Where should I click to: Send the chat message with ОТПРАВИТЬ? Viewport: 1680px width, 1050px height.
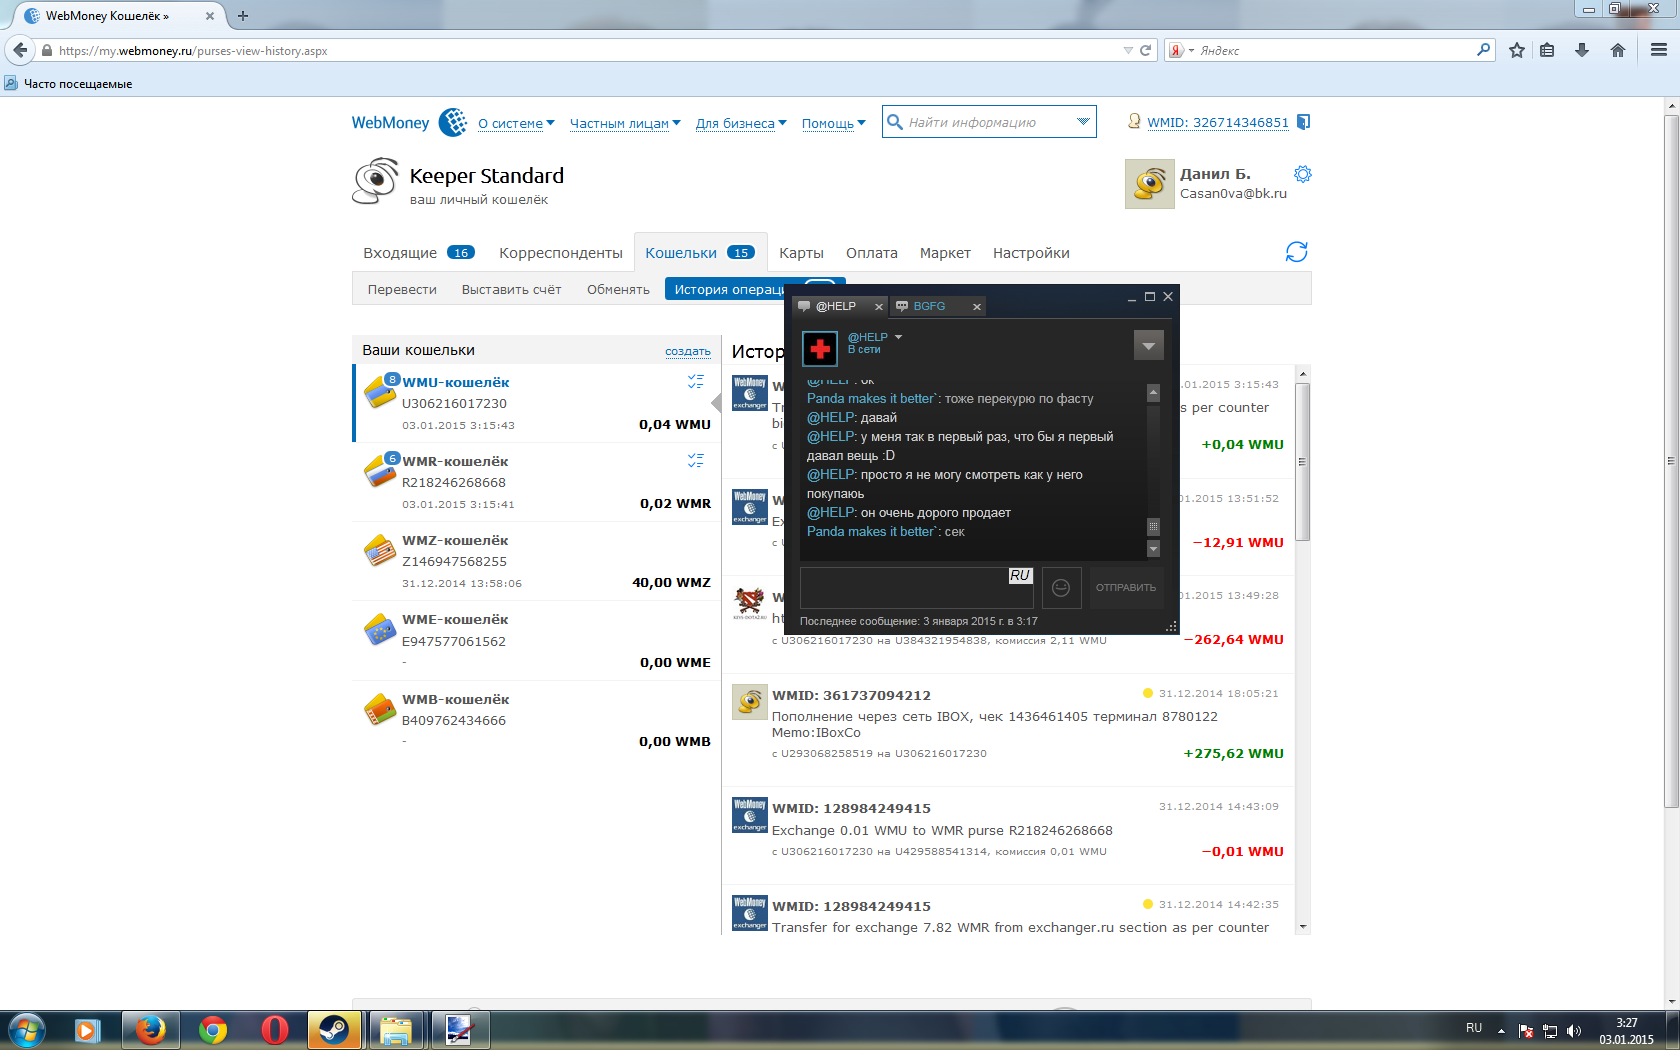pyautogui.click(x=1126, y=588)
